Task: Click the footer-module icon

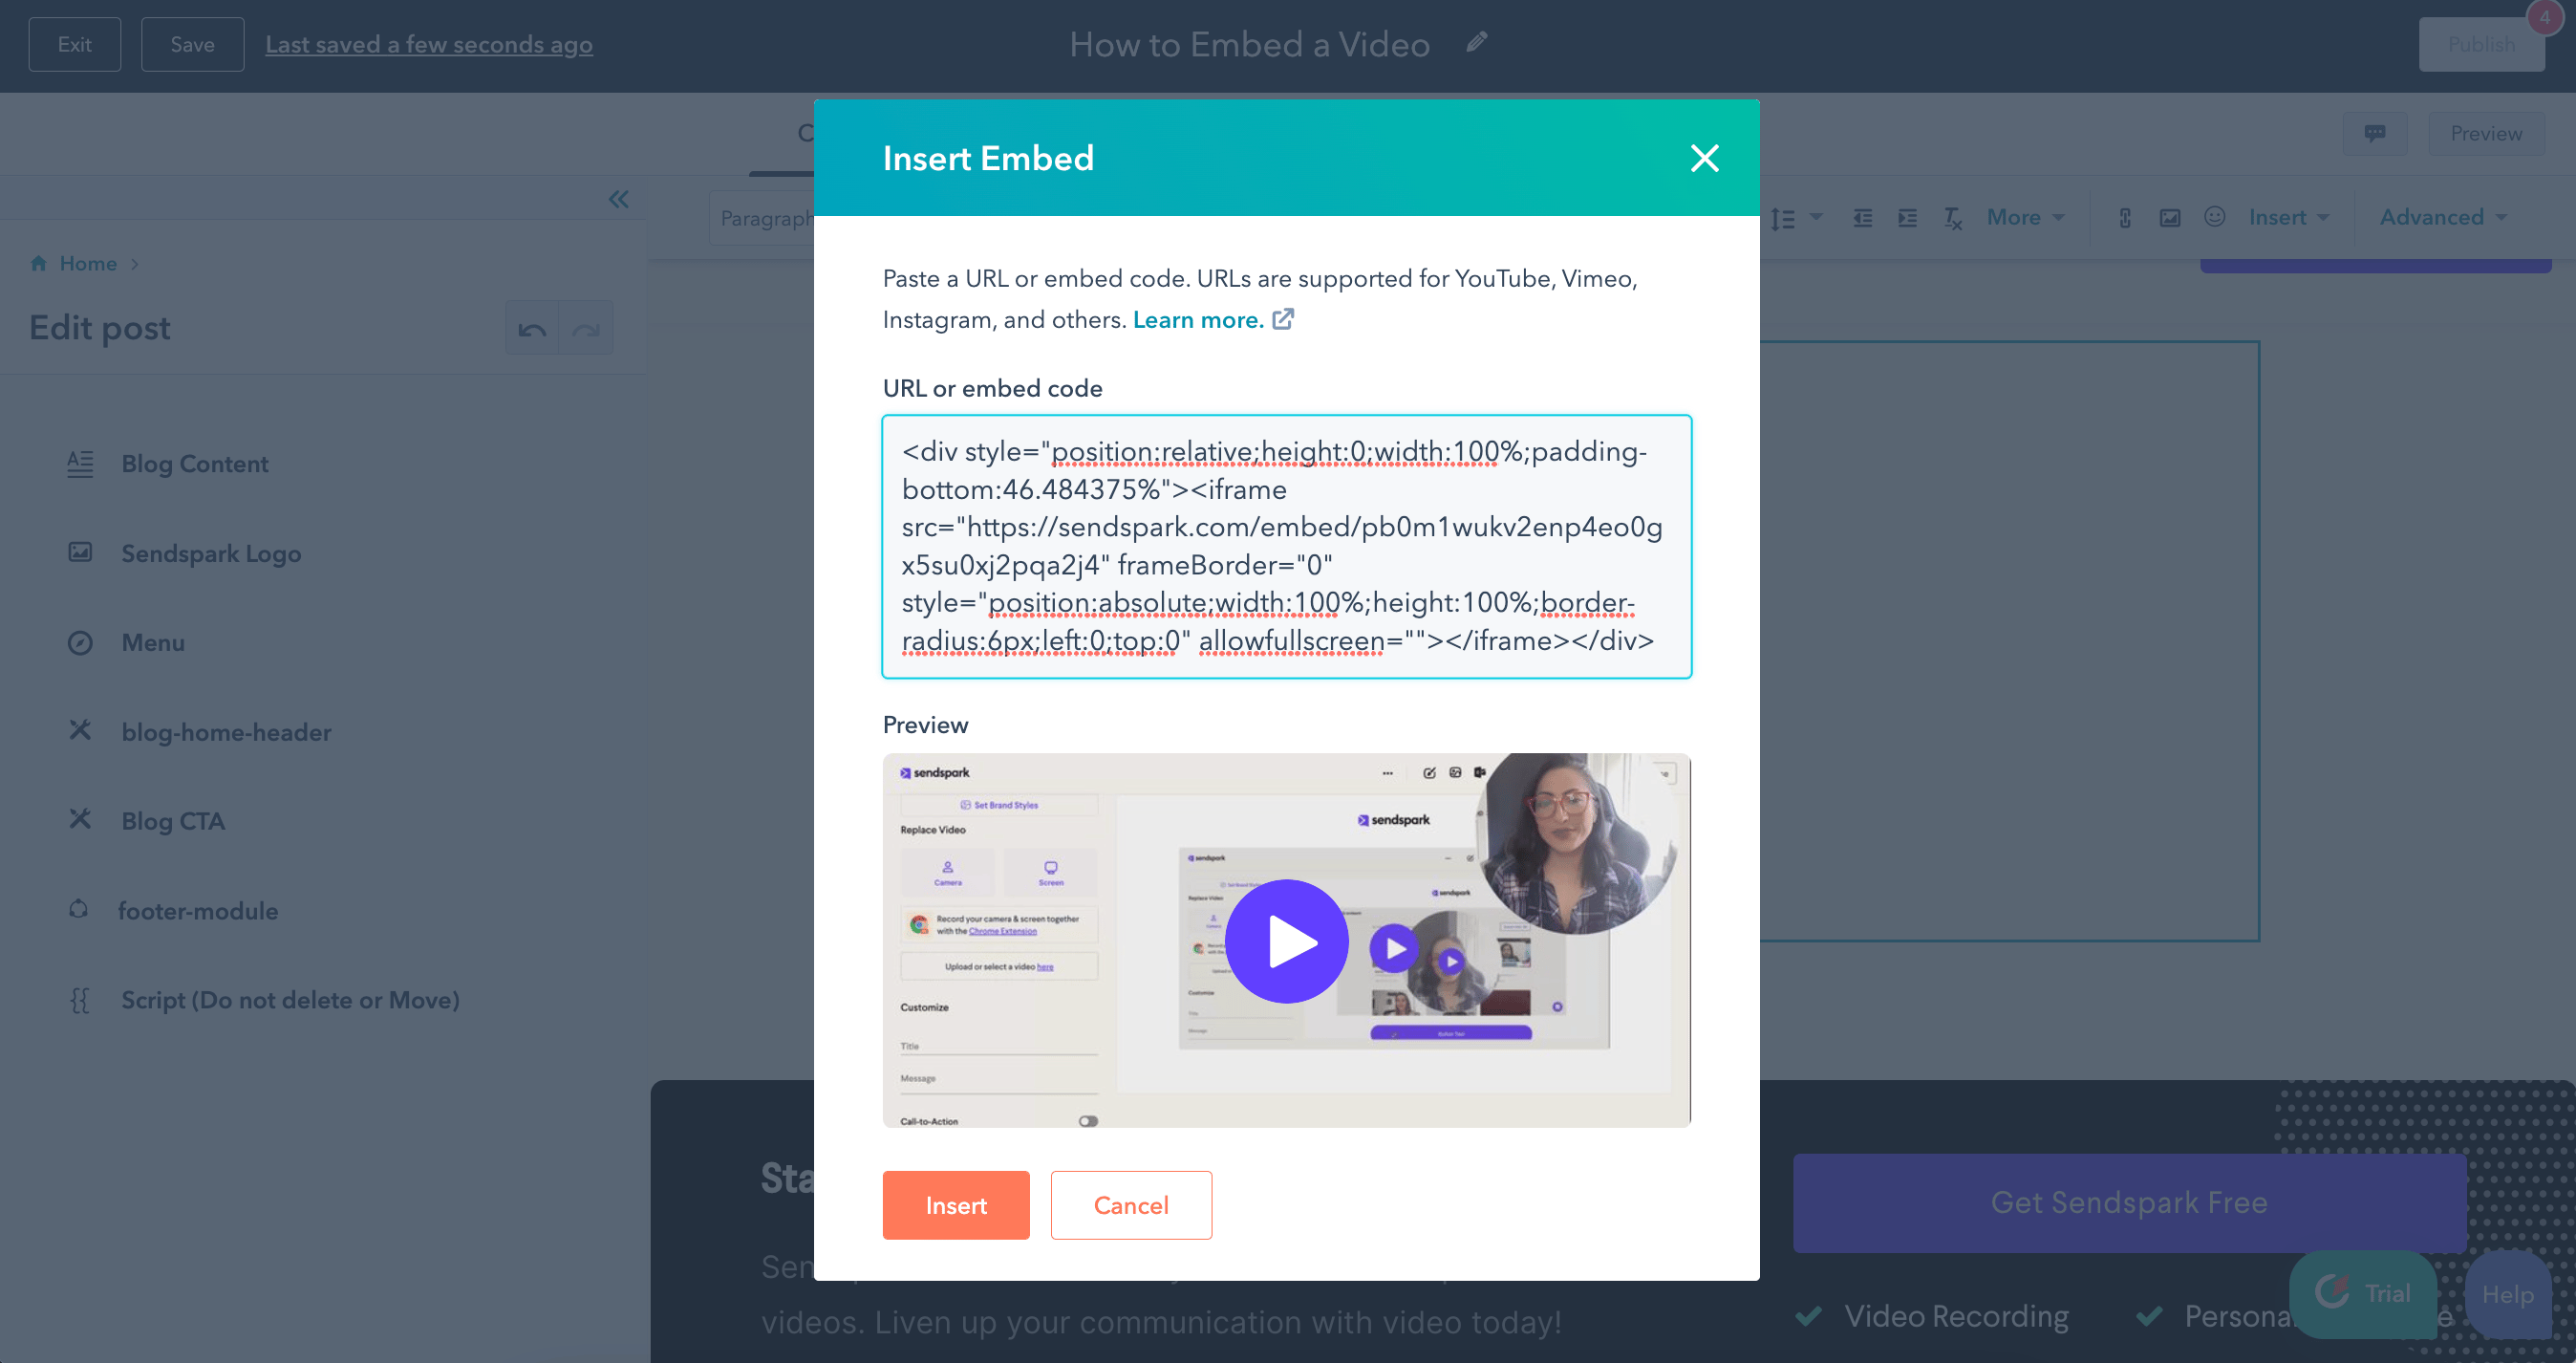Action: click(79, 909)
